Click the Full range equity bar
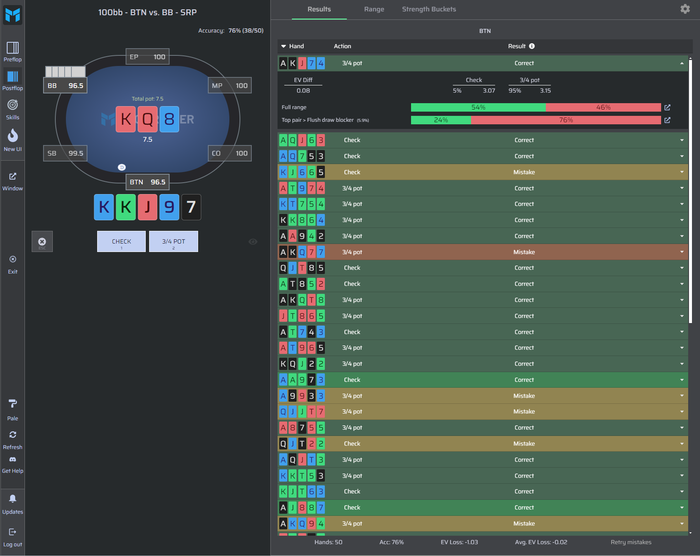 [x=536, y=107]
